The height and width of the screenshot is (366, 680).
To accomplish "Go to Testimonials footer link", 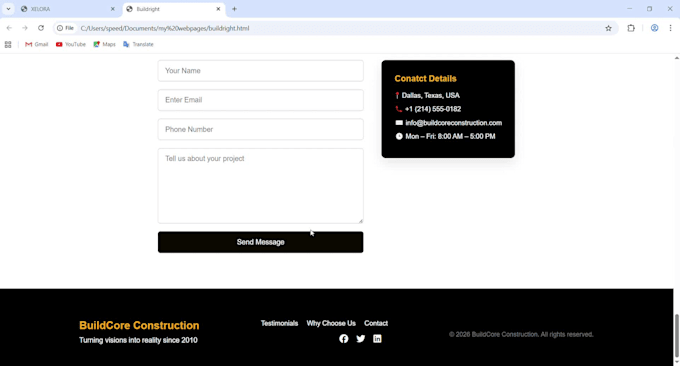I will [x=279, y=323].
